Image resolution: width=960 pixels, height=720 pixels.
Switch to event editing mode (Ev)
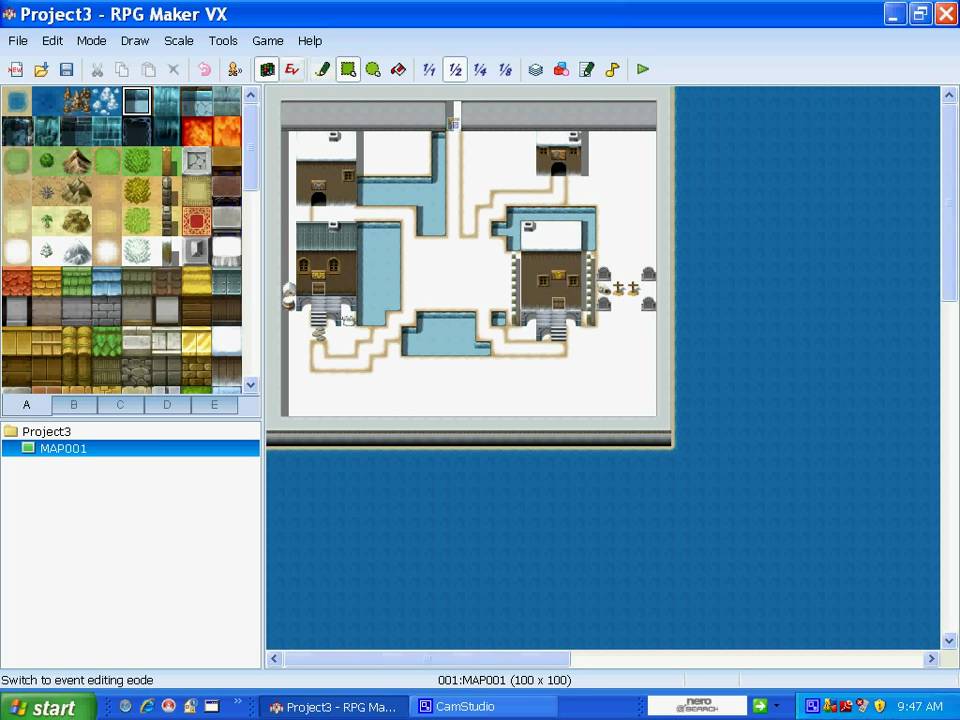(x=292, y=69)
